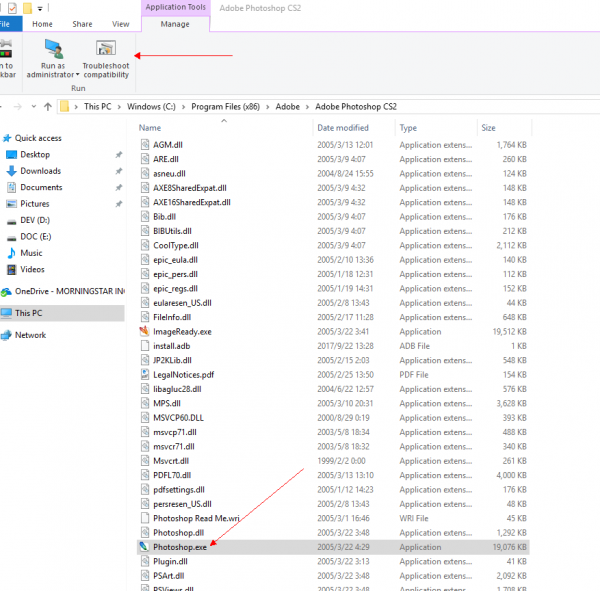The width and height of the screenshot is (600, 591).
Task: Click the Forward navigation arrow
Action: point(18,106)
